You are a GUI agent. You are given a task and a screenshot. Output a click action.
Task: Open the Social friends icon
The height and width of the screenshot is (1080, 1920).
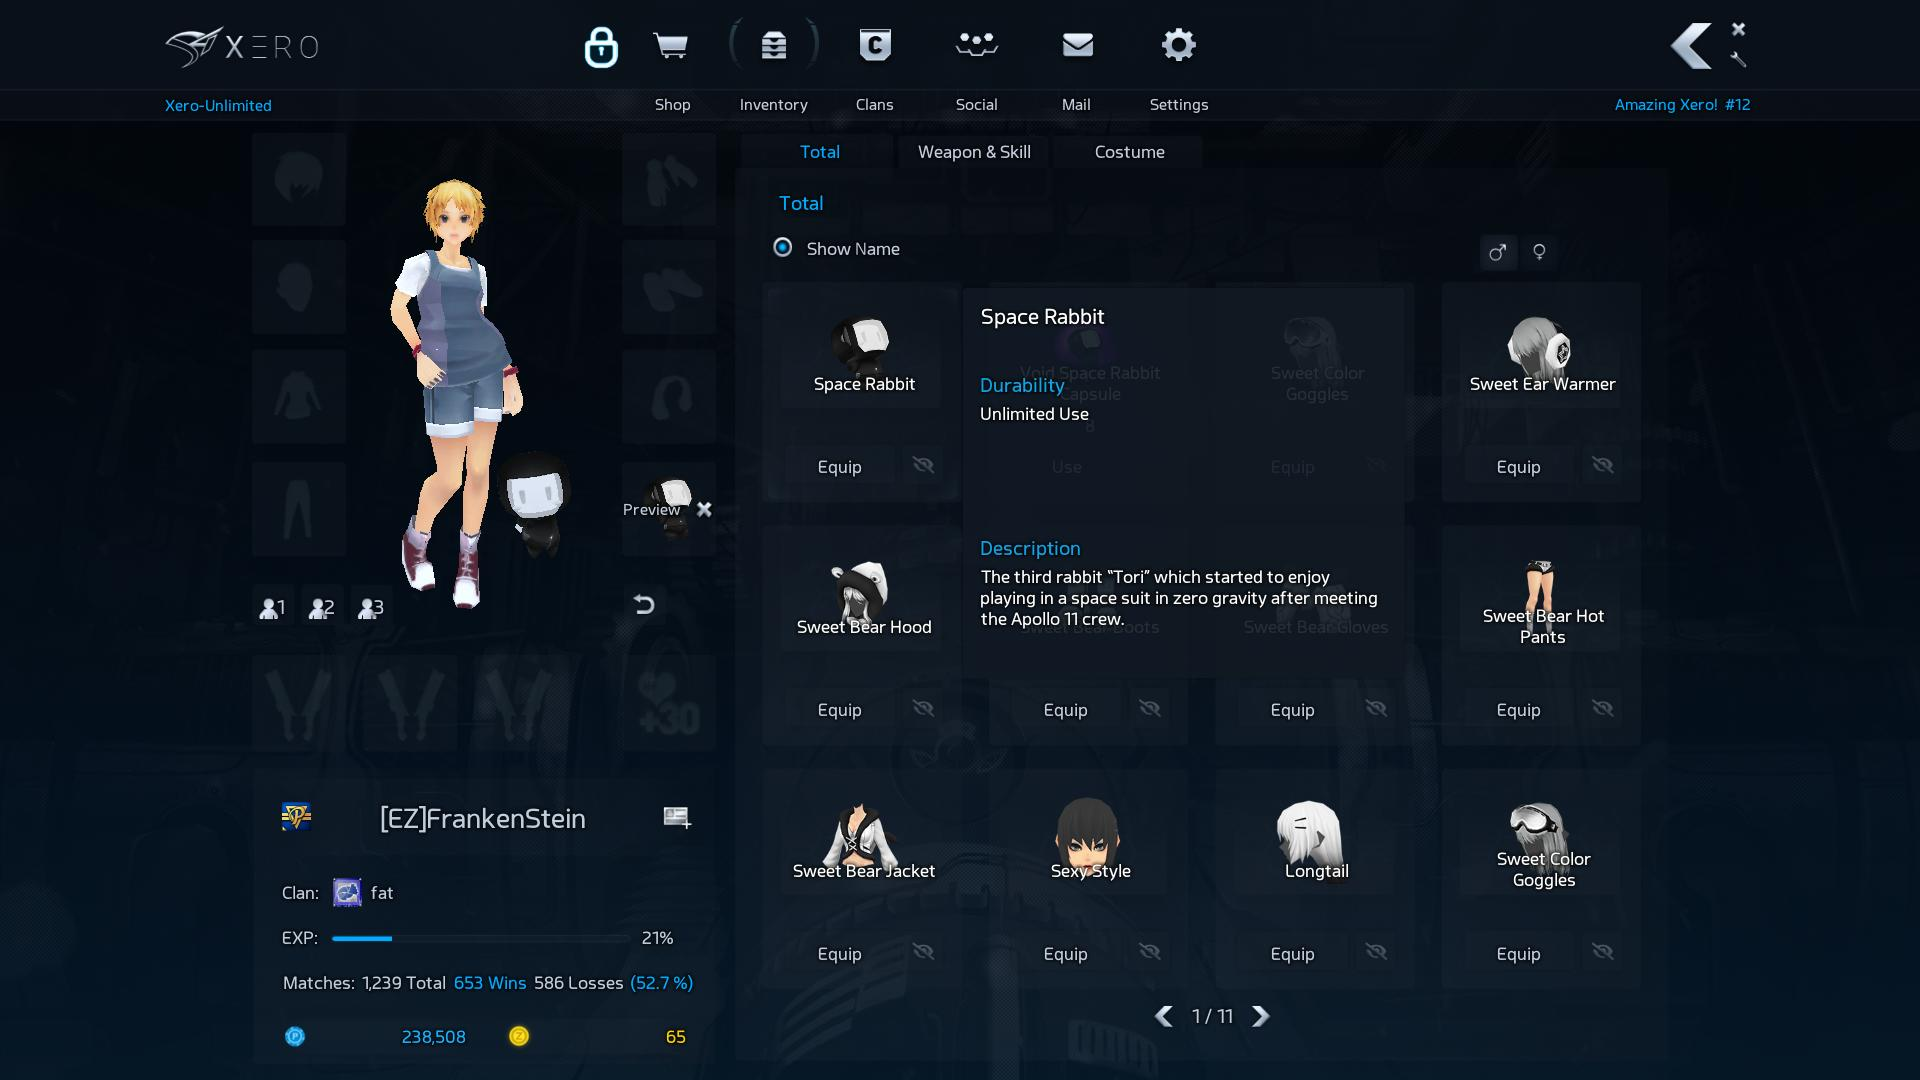click(x=976, y=46)
